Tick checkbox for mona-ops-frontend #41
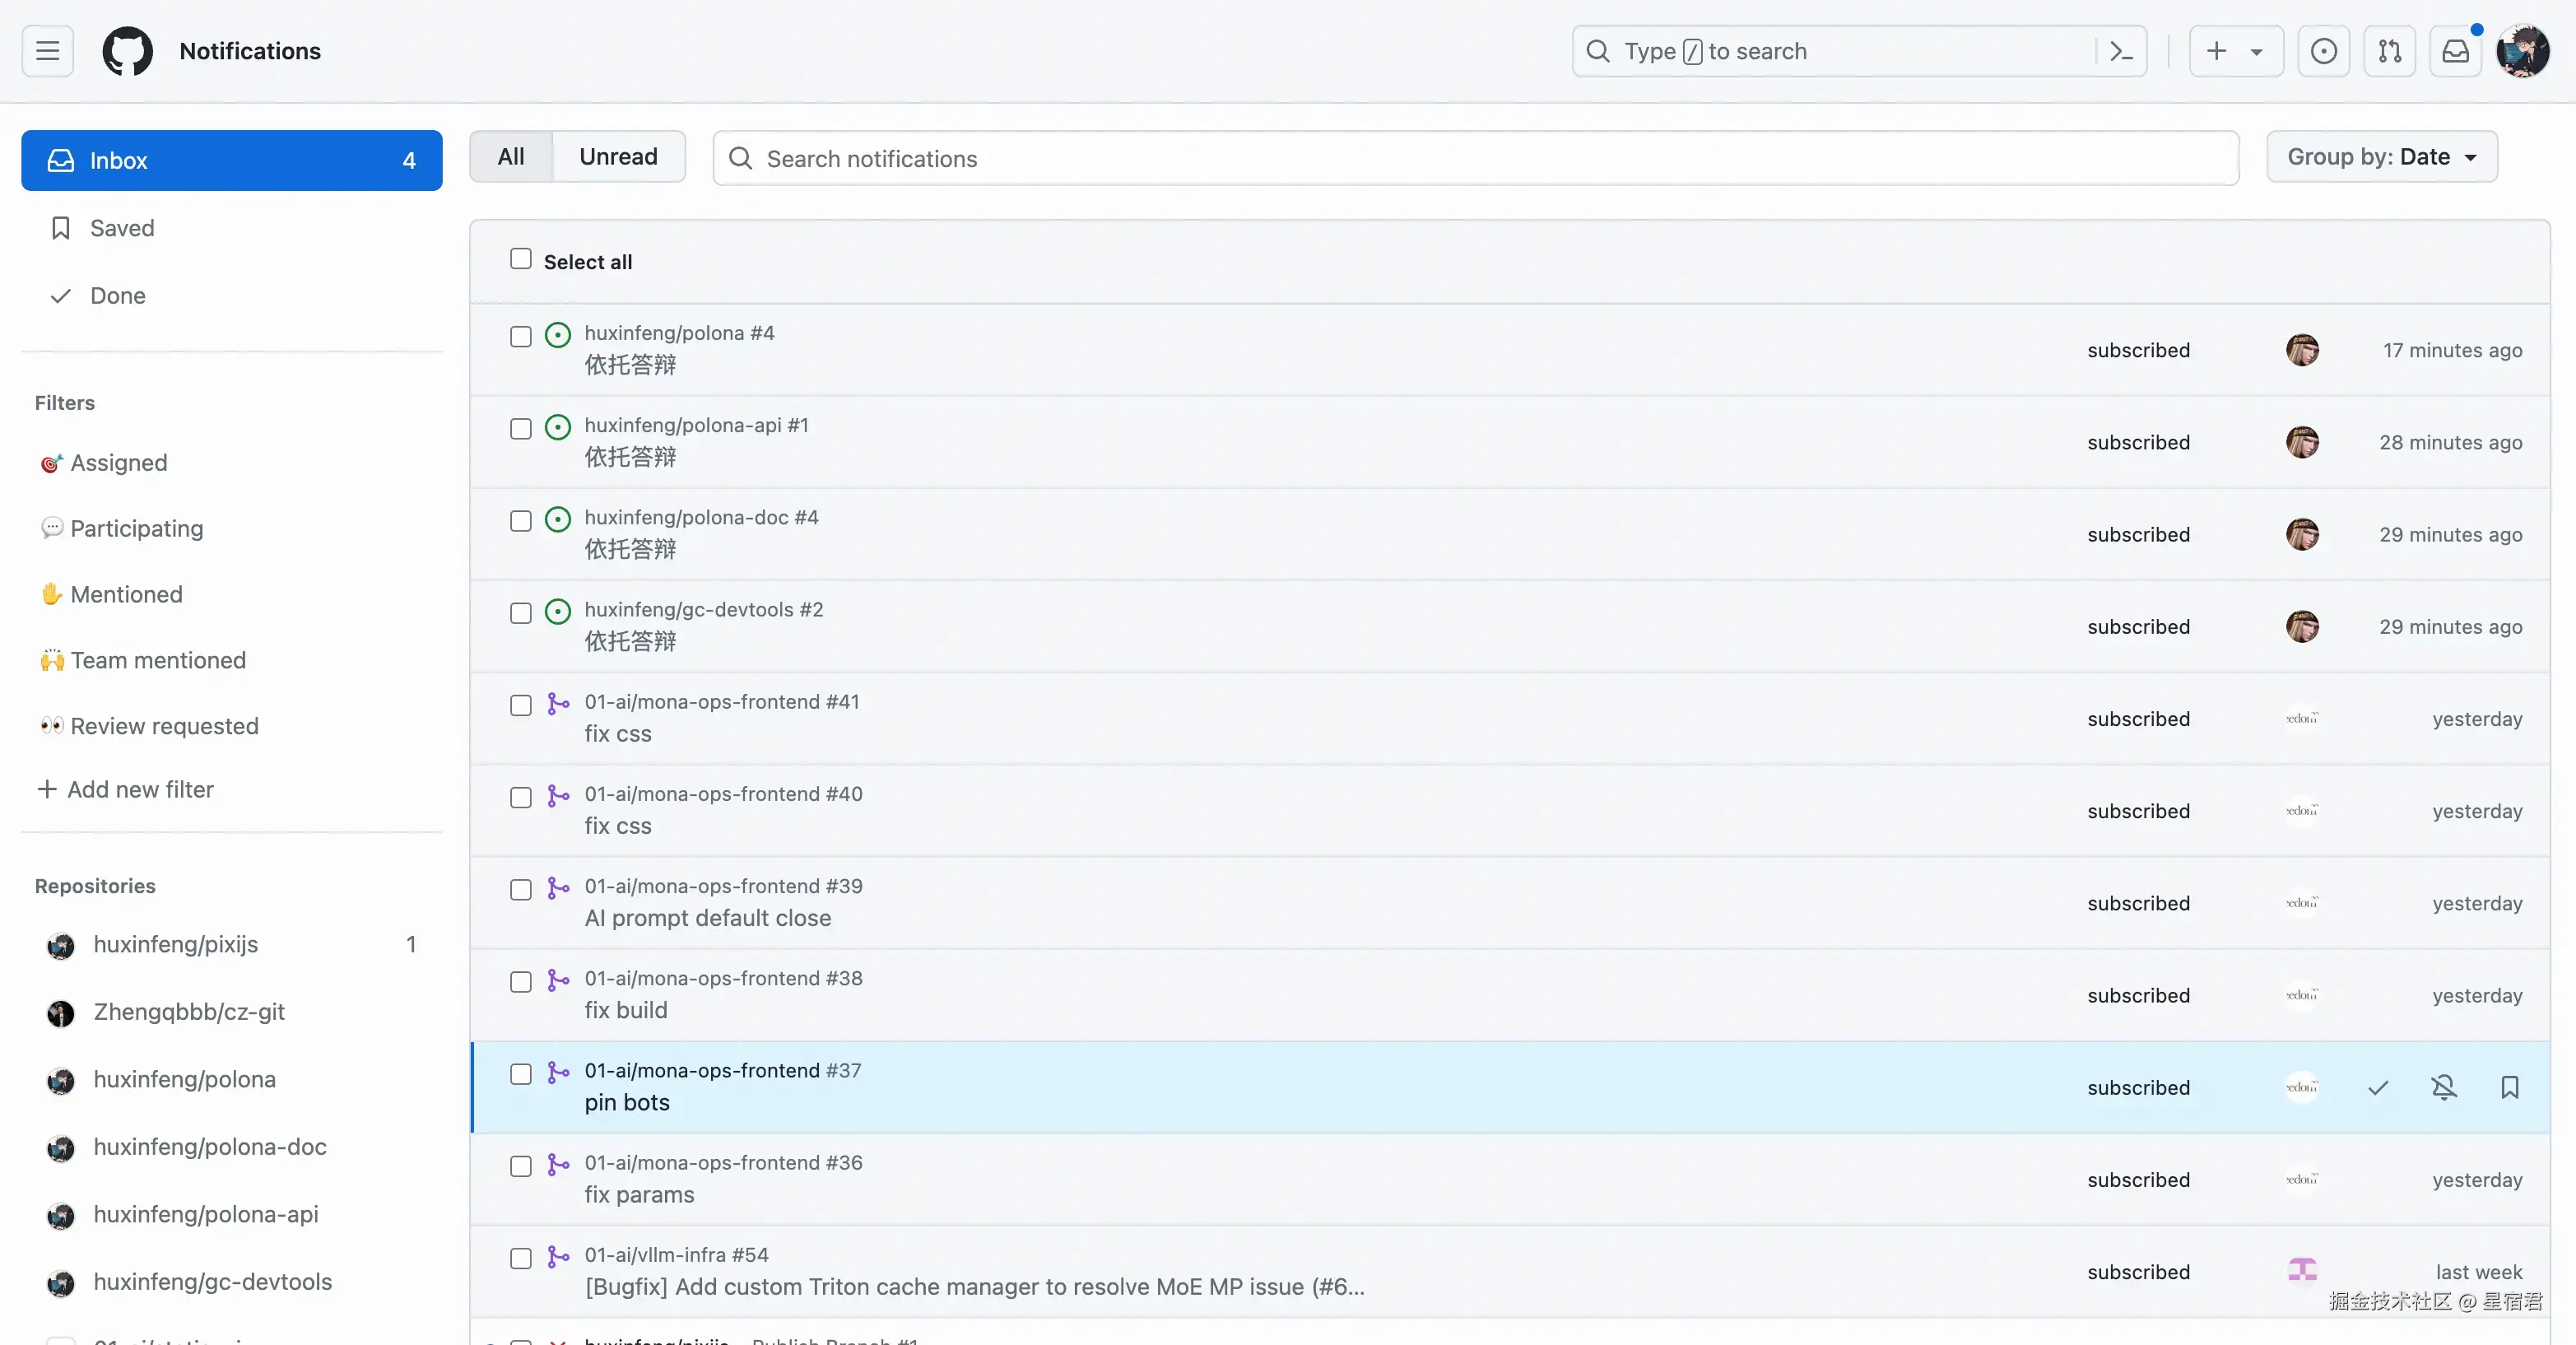Viewport: 2576px width, 1345px height. click(520, 706)
